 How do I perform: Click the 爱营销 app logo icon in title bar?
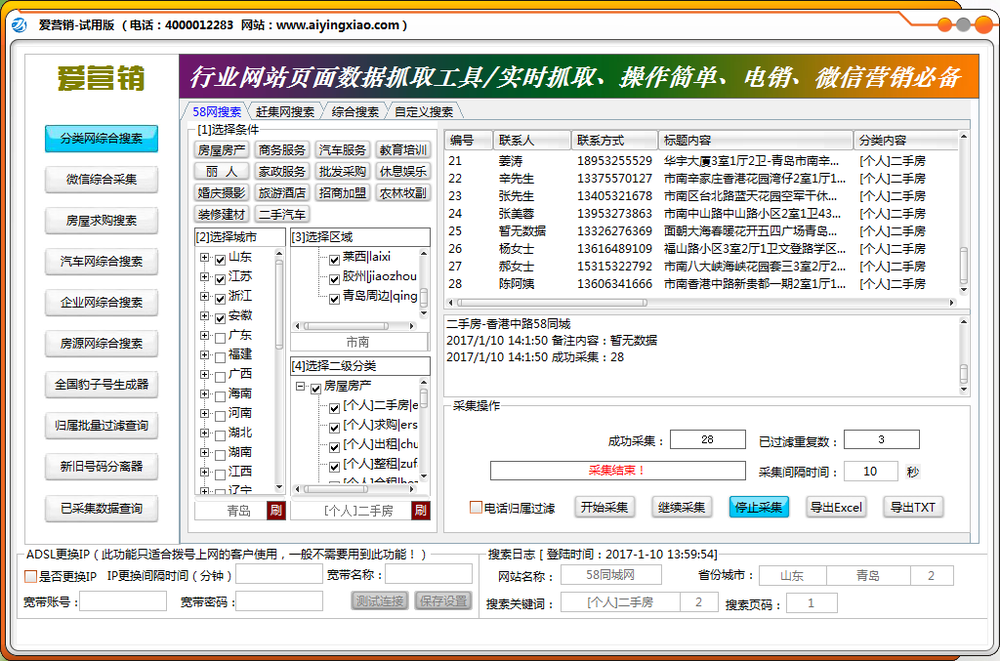point(19,25)
